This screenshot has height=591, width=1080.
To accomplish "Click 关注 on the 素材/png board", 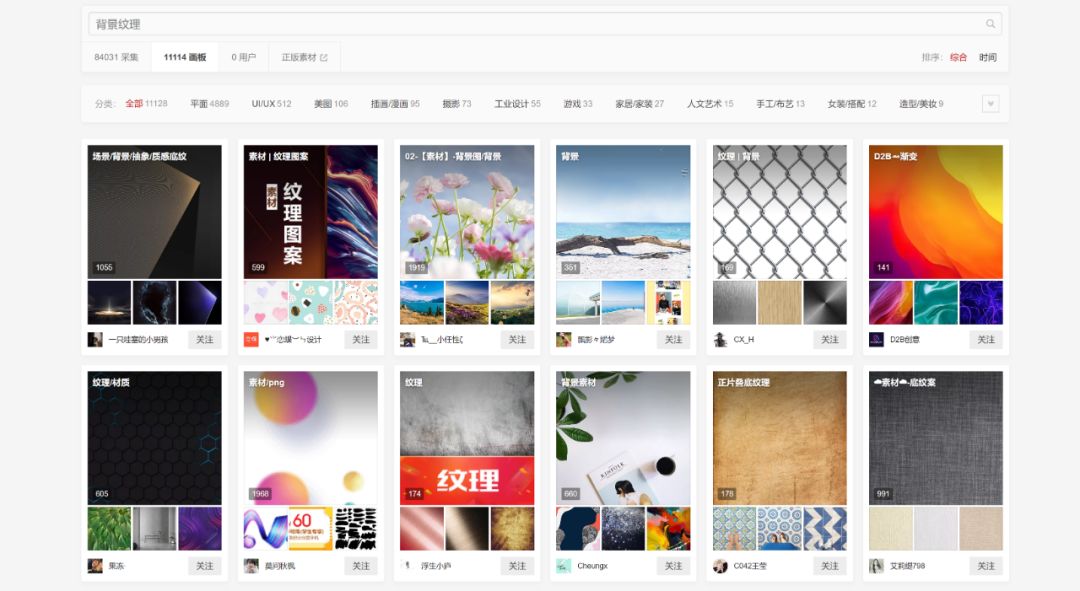I will pyautogui.click(x=361, y=566).
